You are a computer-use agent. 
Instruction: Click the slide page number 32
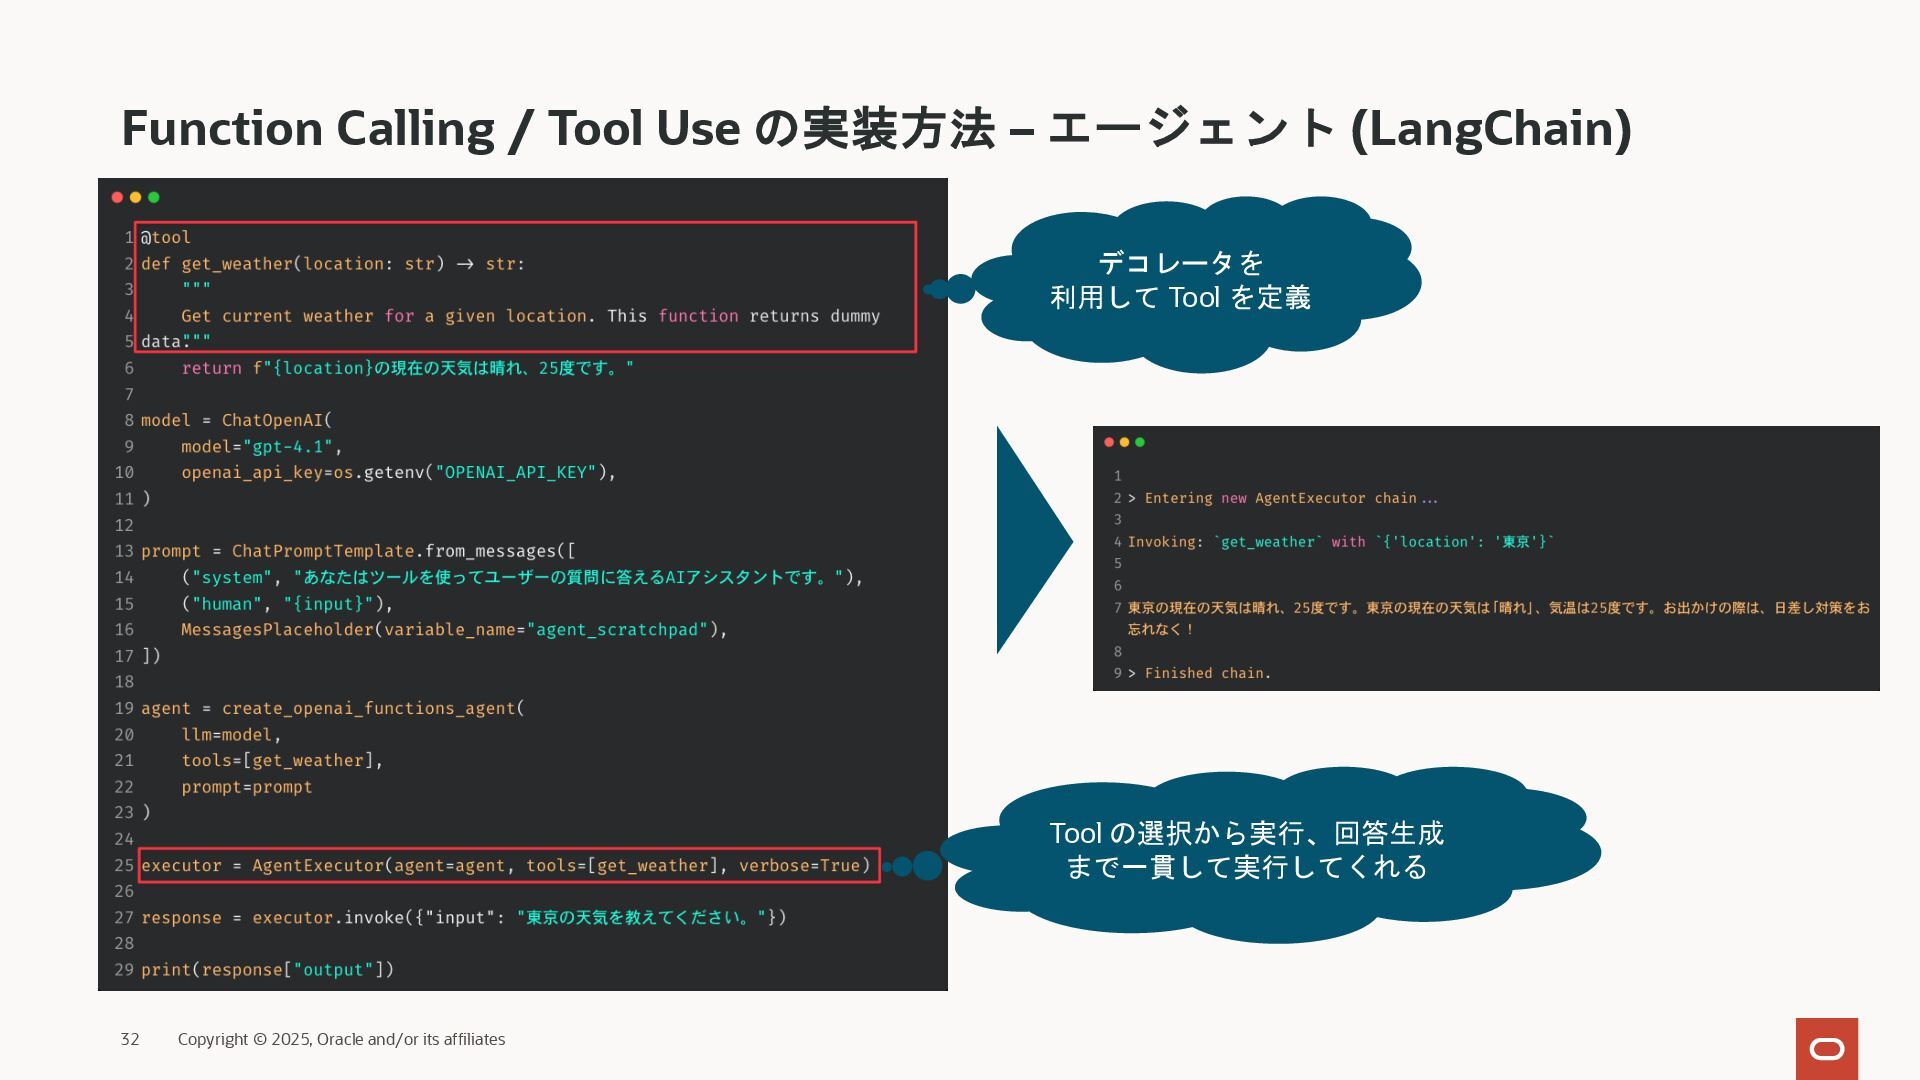pos(130,1039)
